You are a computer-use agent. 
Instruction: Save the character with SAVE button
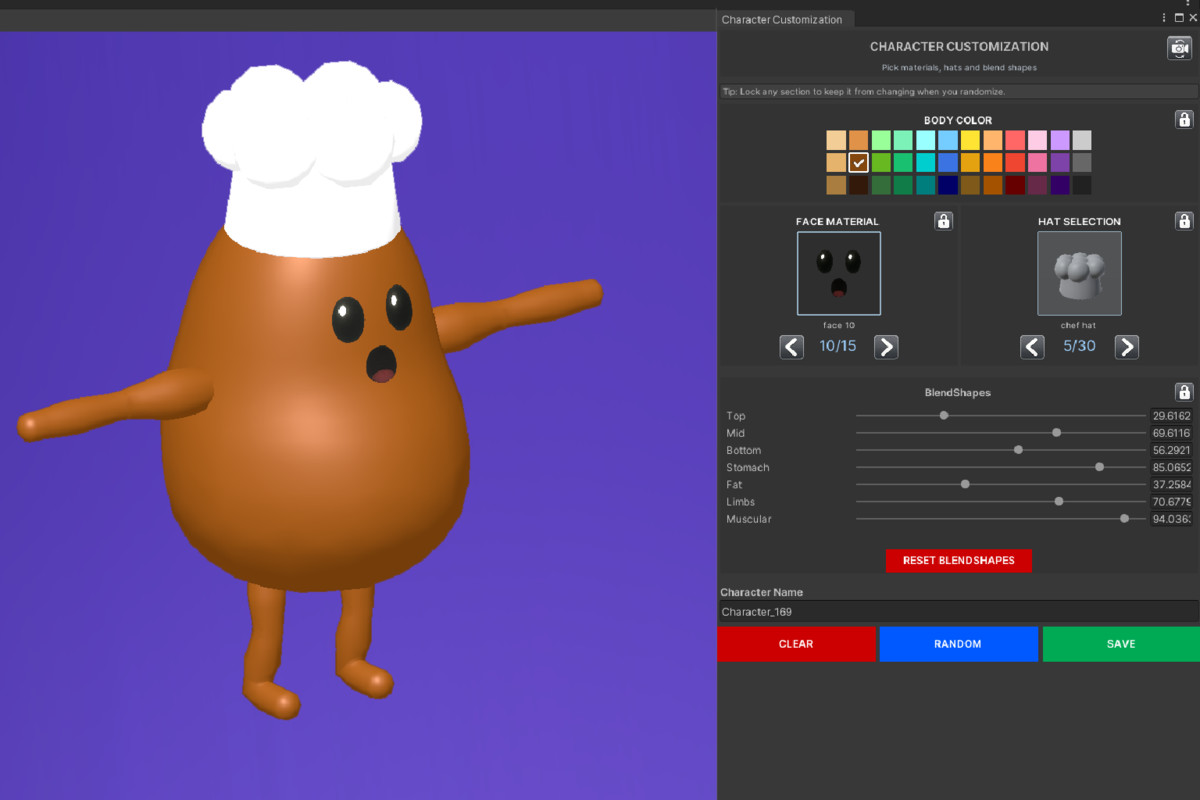[x=1119, y=643]
